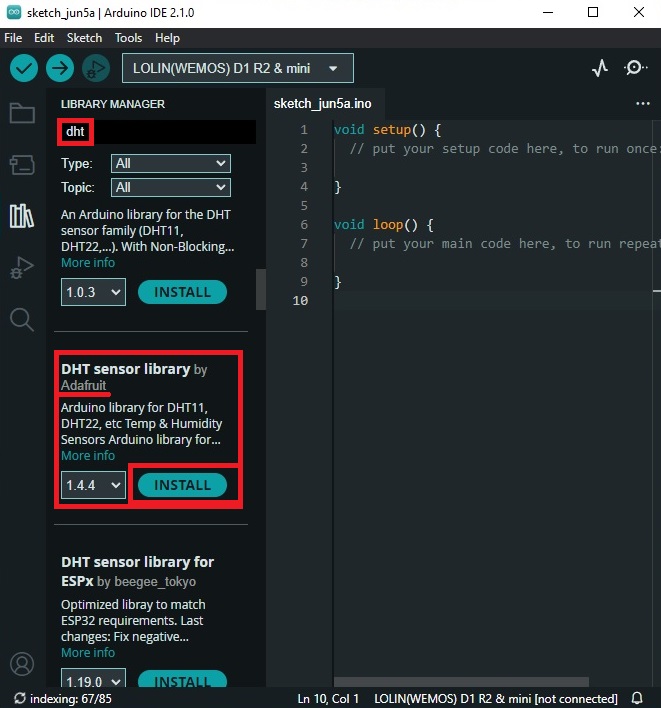661x708 pixels.
Task: Open the Tools menu
Action: (128, 37)
